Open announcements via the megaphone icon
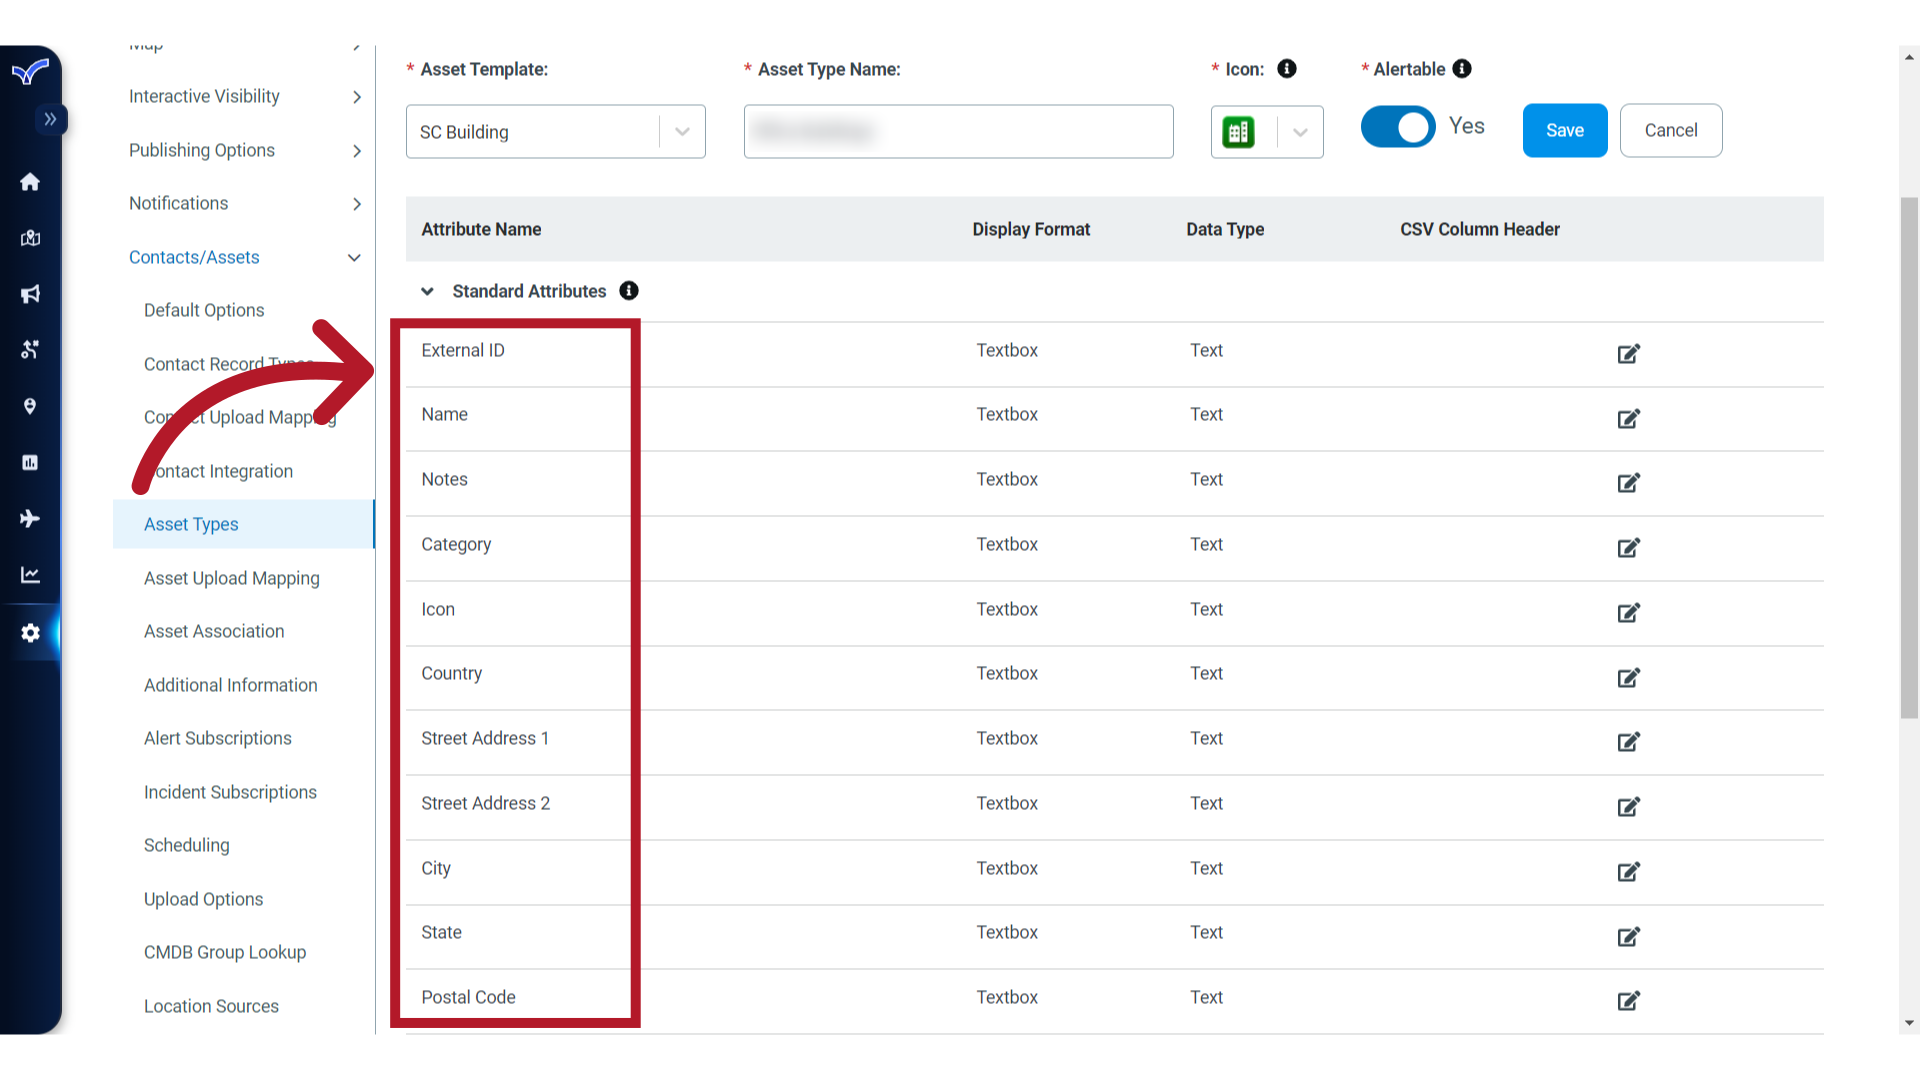This screenshot has height=1080, width=1920. click(x=30, y=294)
